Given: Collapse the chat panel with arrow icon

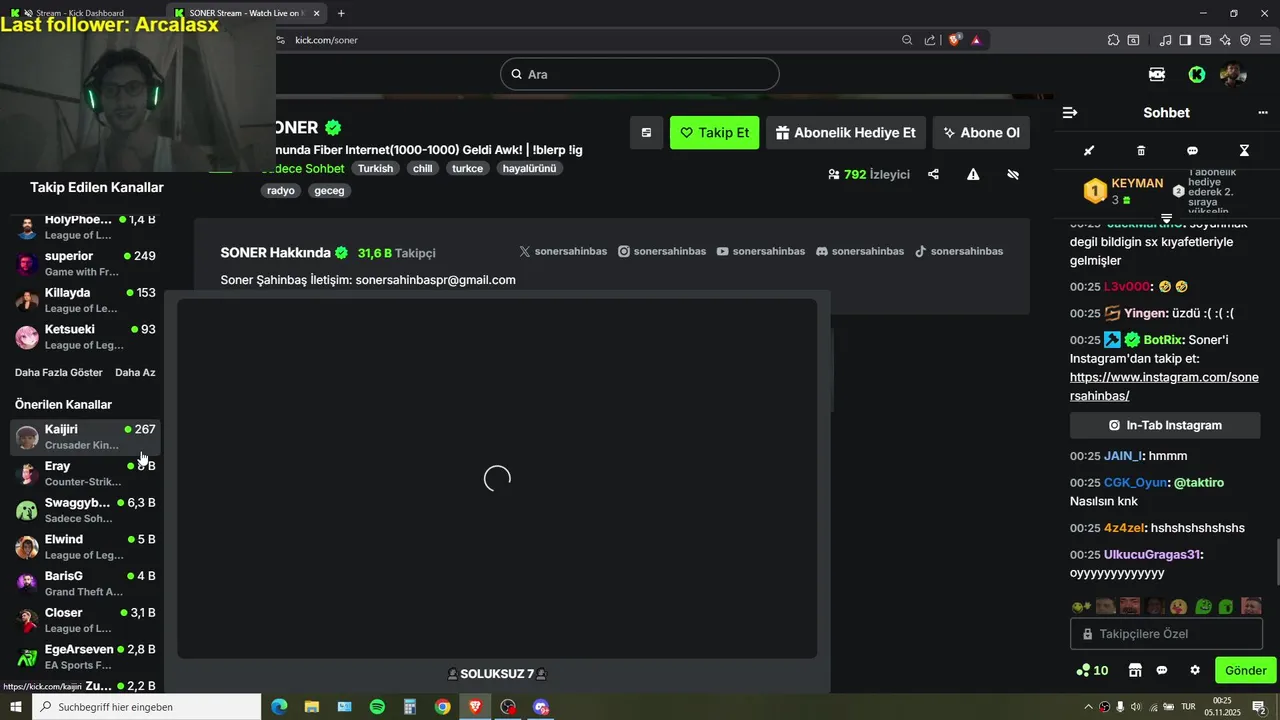Looking at the screenshot, I should tap(1069, 113).
